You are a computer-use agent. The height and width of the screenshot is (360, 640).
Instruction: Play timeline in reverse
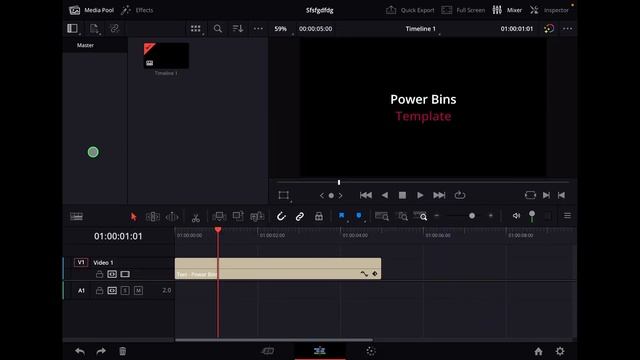(384, 195)
